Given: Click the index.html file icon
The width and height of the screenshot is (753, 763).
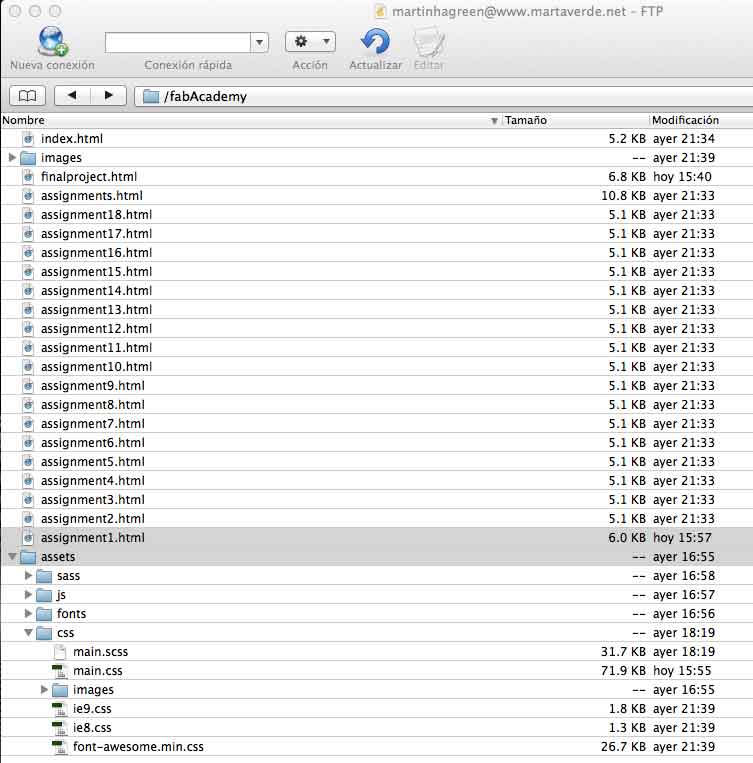Looking at the screenshot, I should (x=28, y=139).
